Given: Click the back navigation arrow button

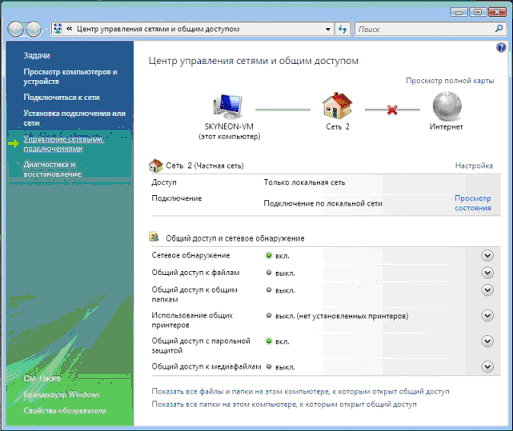Looking at the screenshot, I should pyautogui.click(x=16, y=29).
